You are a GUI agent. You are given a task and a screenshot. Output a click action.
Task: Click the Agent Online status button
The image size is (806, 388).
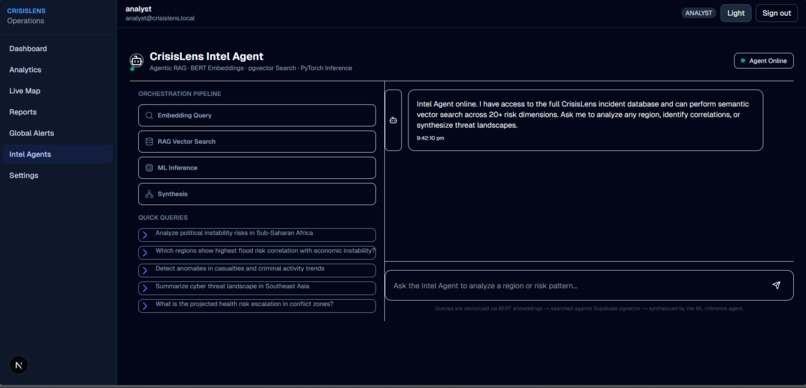point(763,61)
